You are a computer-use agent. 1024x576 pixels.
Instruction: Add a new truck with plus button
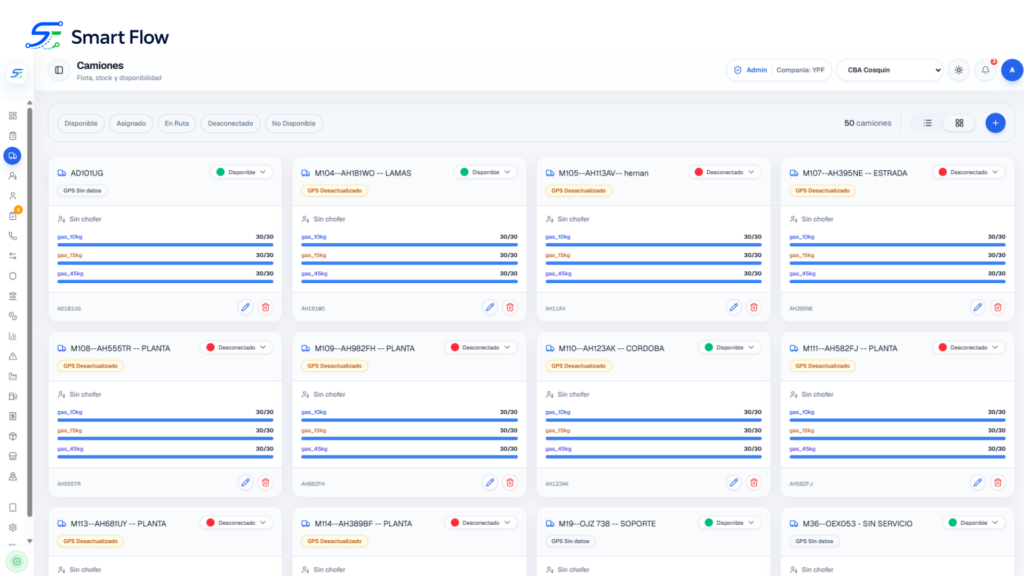point(995,123)
